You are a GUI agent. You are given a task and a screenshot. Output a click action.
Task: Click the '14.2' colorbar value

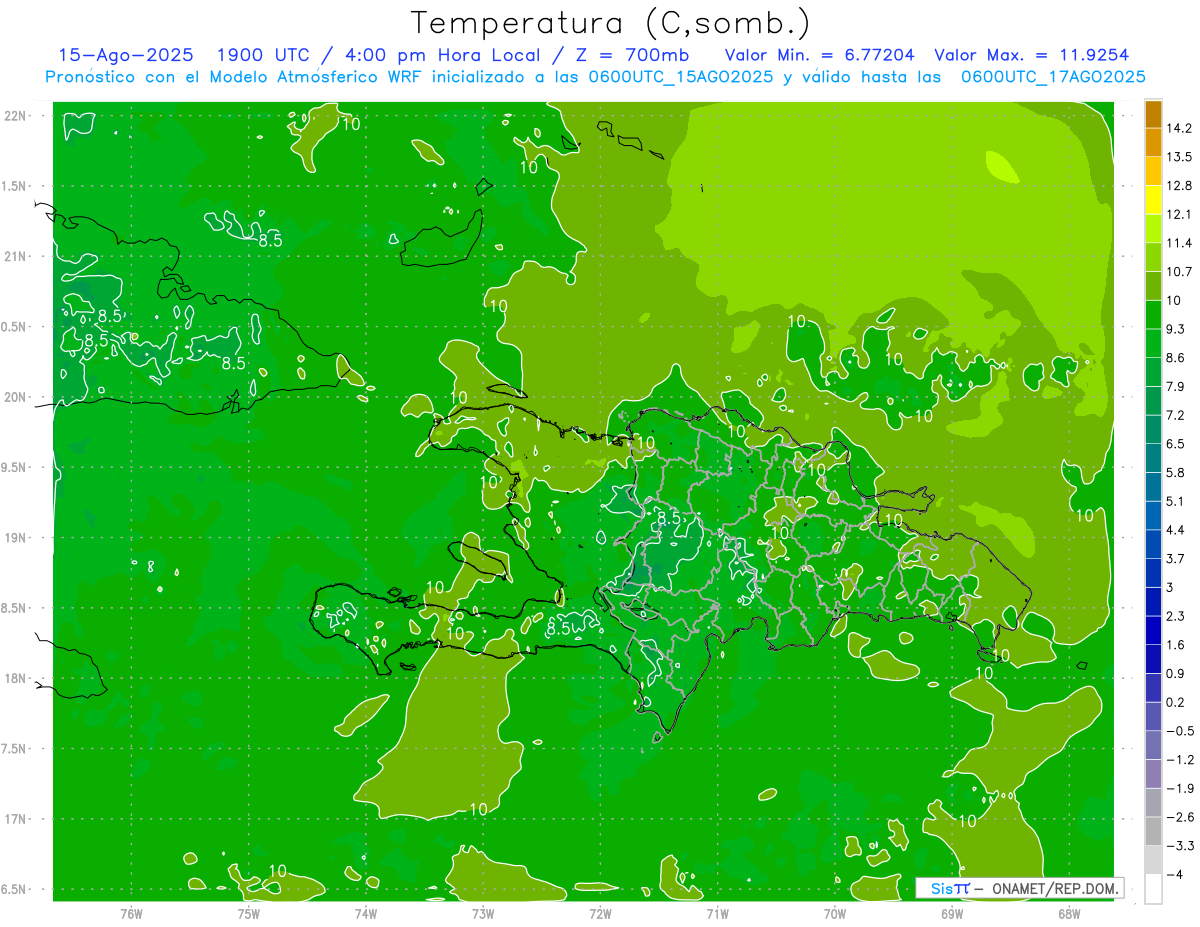point(1179,128)
